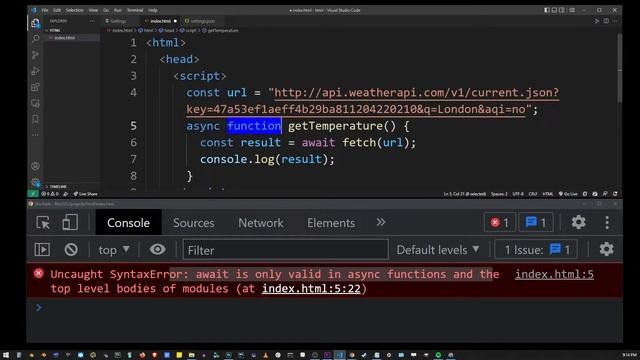Follow the index.html:5:22 link in the error
This screenshot has height=360, width=640.
click(x=311, y=289)
